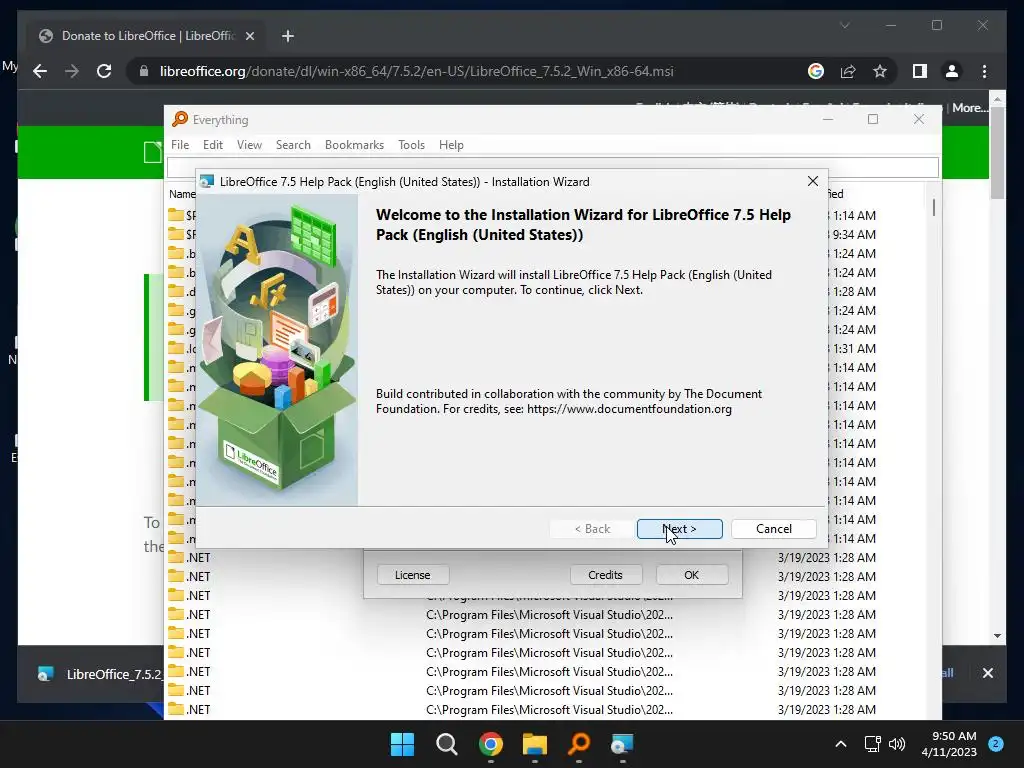Switch to Chrome in the taskbar
The width and height of the screenshot is (1024, 768).
(x=490, y=744)
